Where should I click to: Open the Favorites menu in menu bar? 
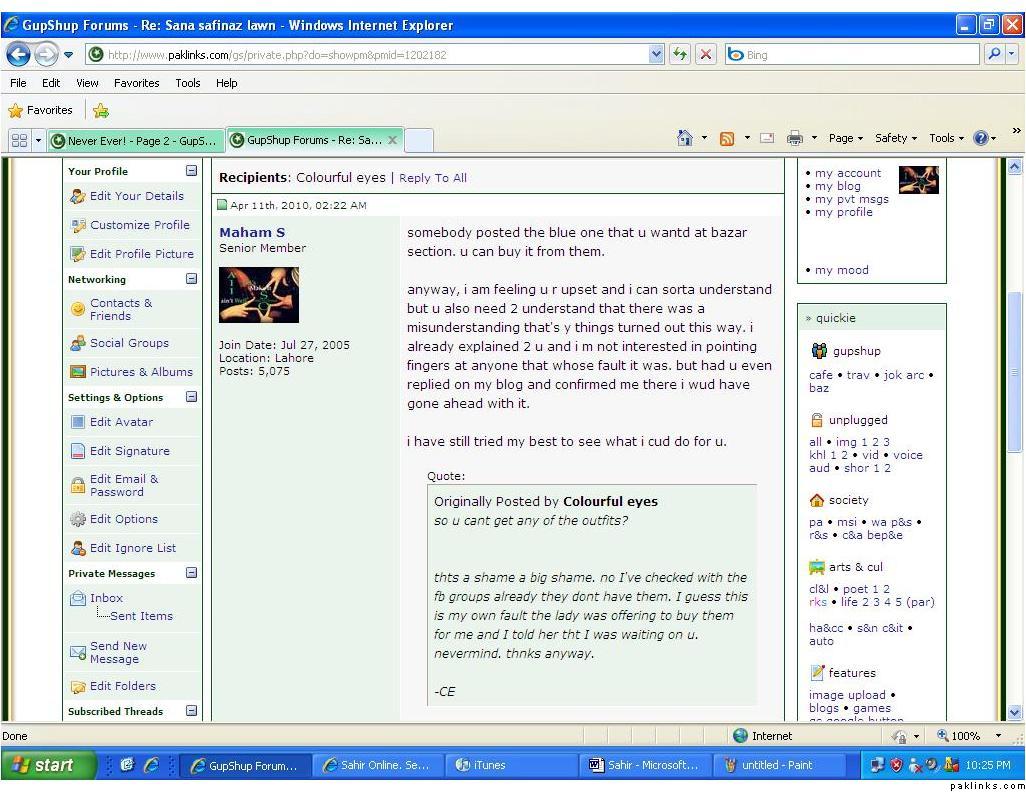[x=135, y=83]
